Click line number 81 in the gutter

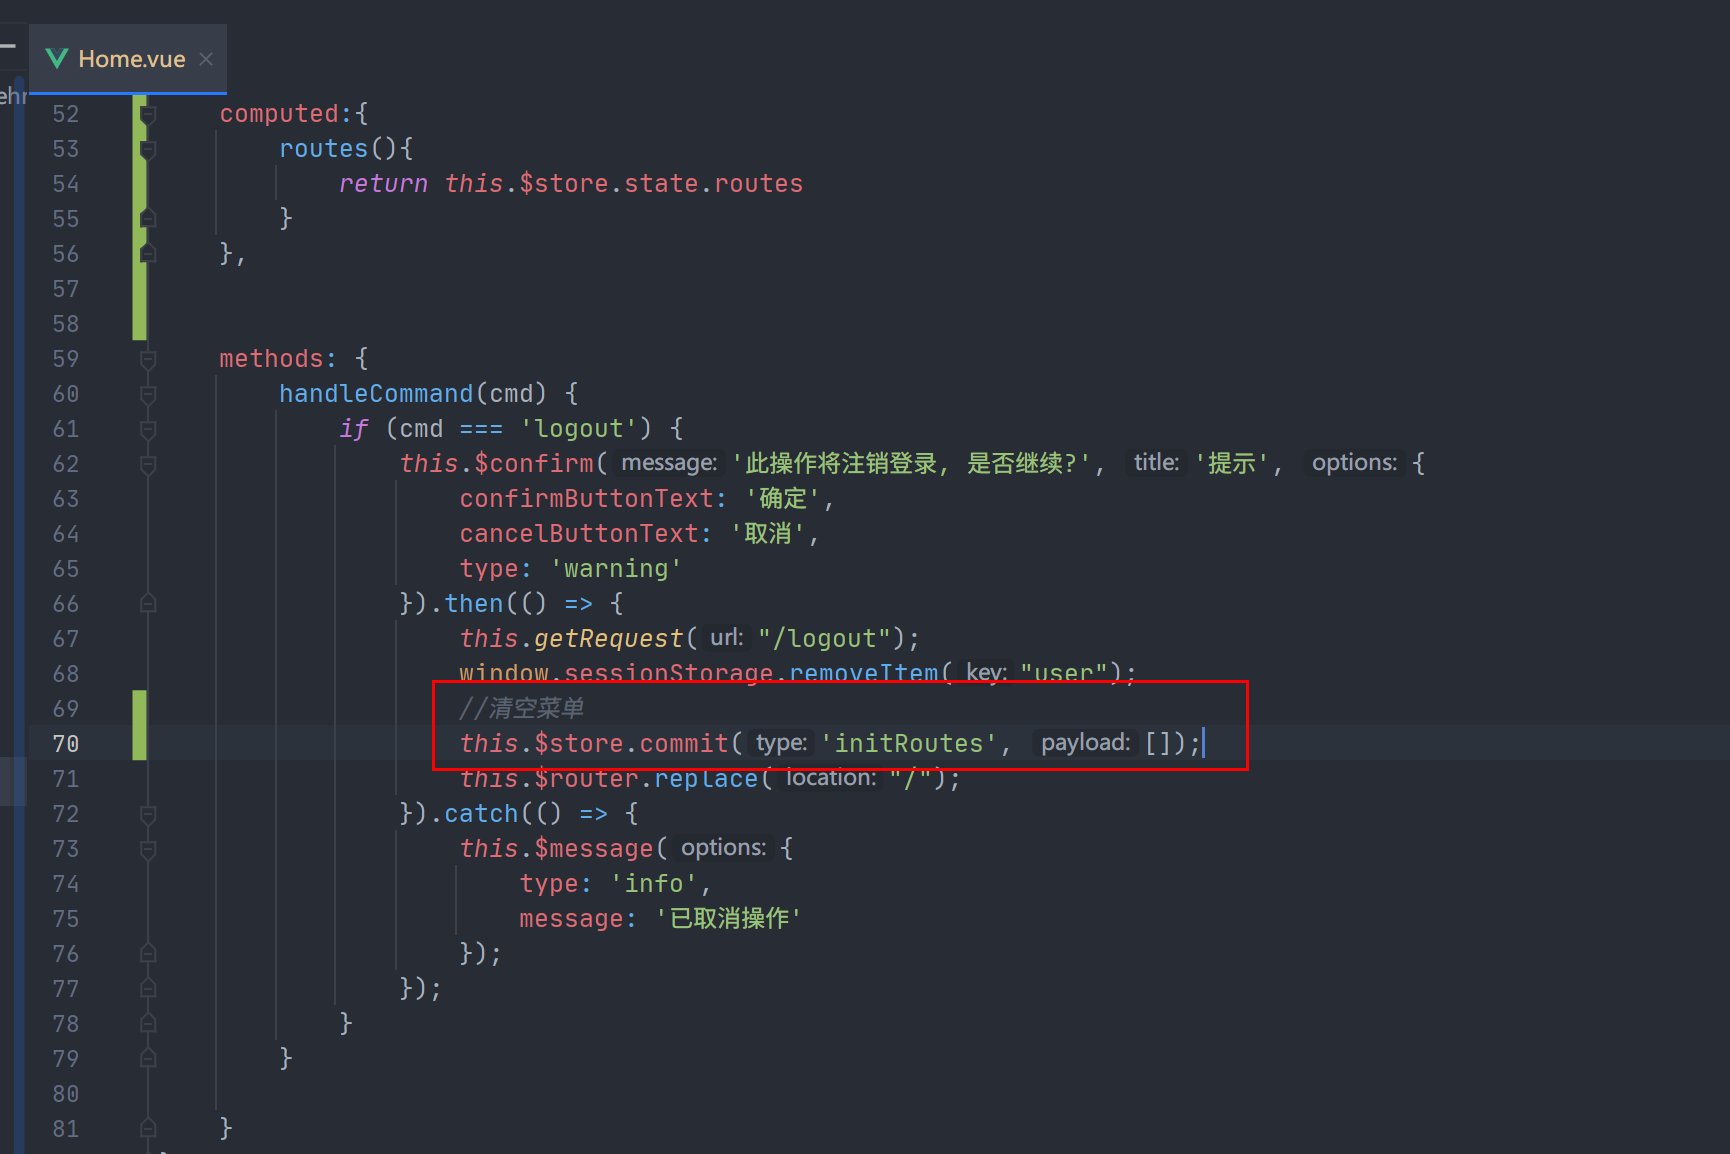click(66, 1129)
